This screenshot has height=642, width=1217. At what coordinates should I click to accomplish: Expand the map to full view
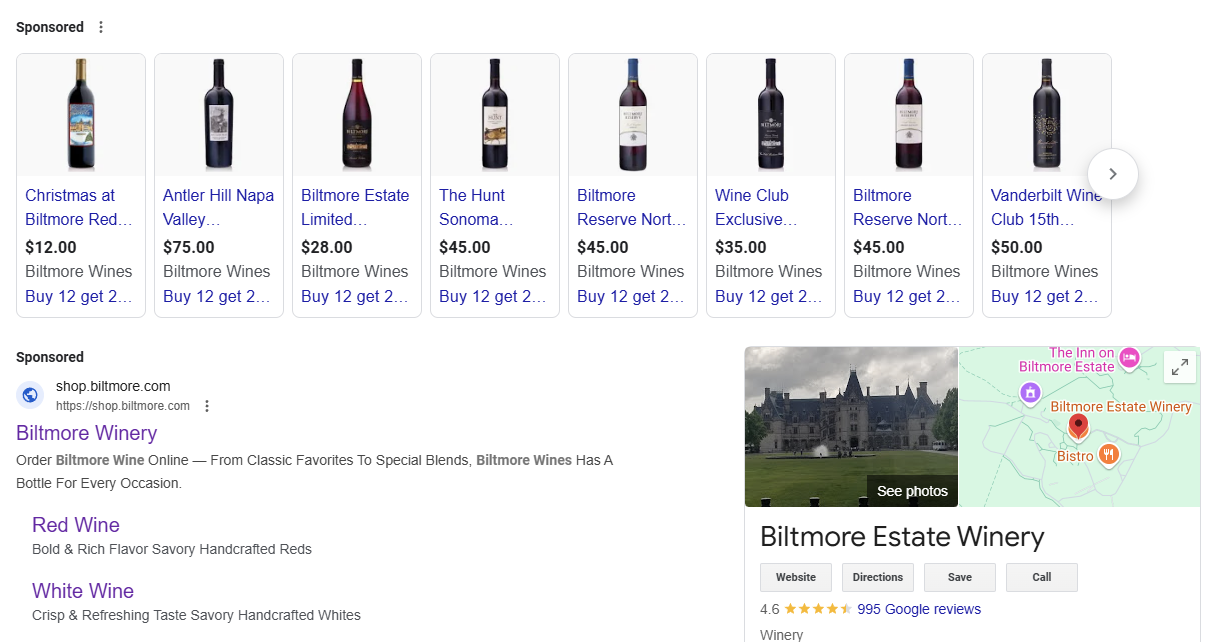(x=1180, y=367)
